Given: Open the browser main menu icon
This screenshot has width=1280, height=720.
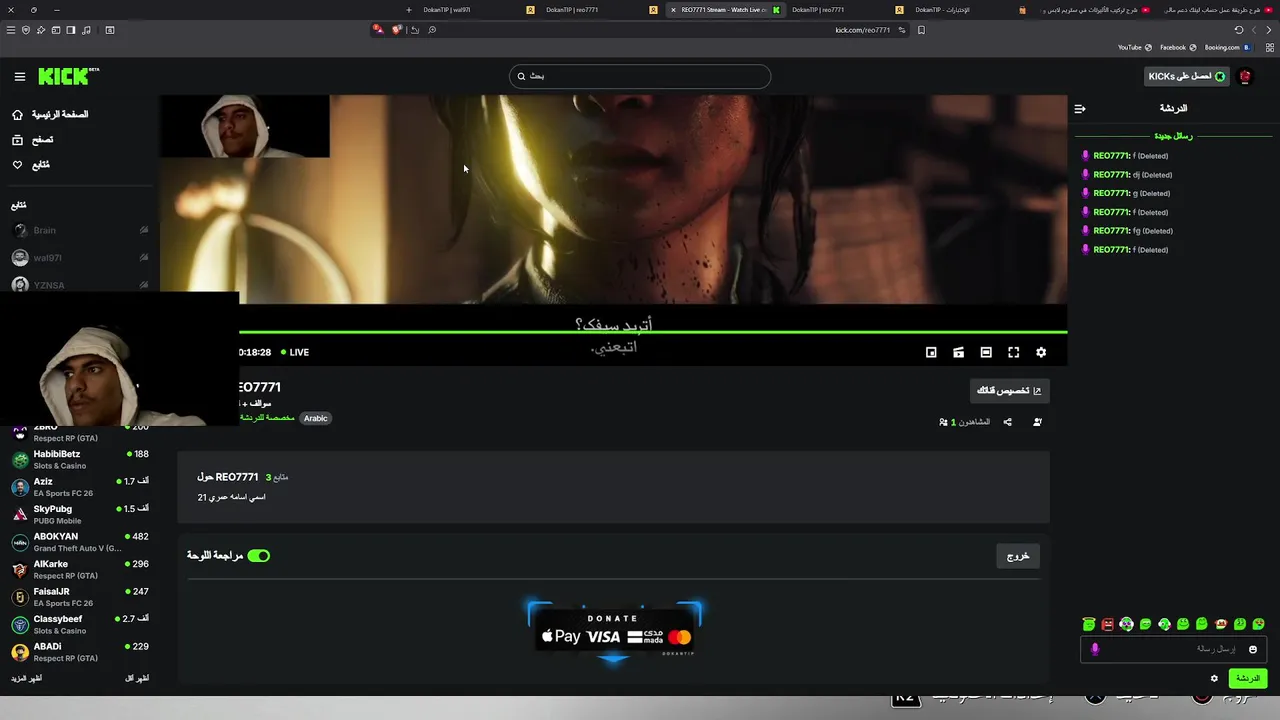Looking at the screenshot, I should click(x=11, y=30).
